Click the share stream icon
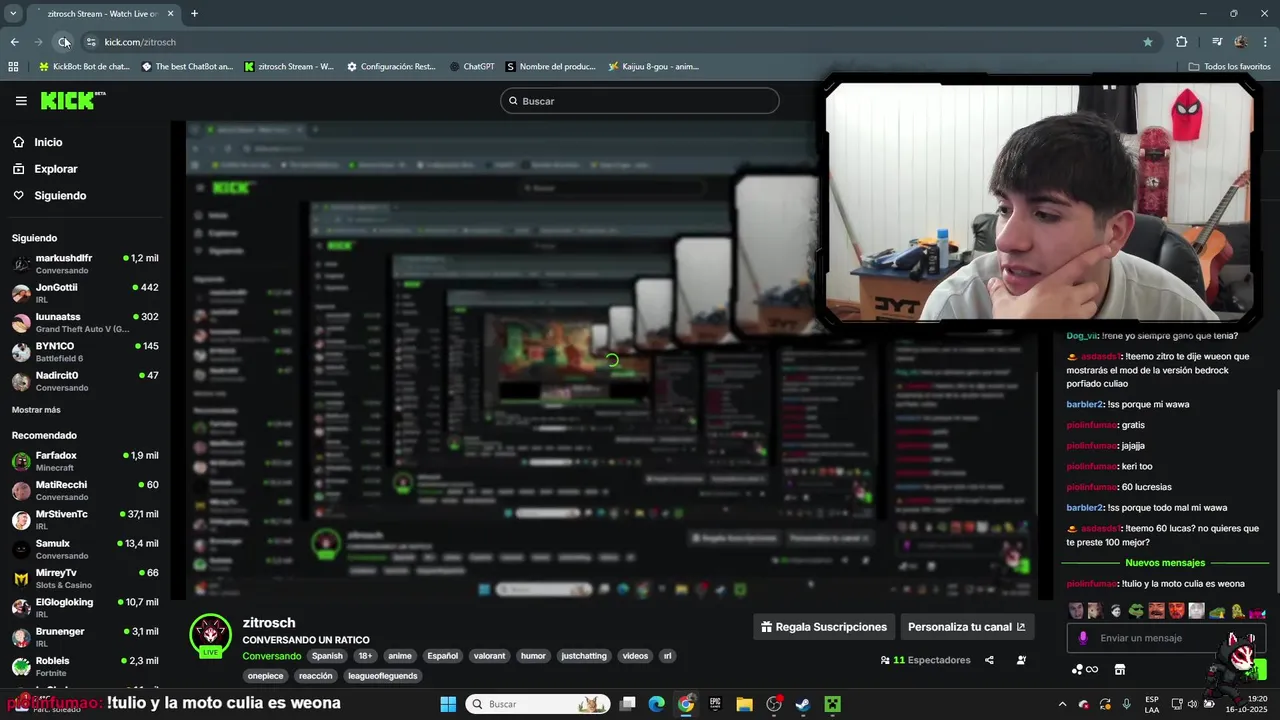 [x=989, y=660]
